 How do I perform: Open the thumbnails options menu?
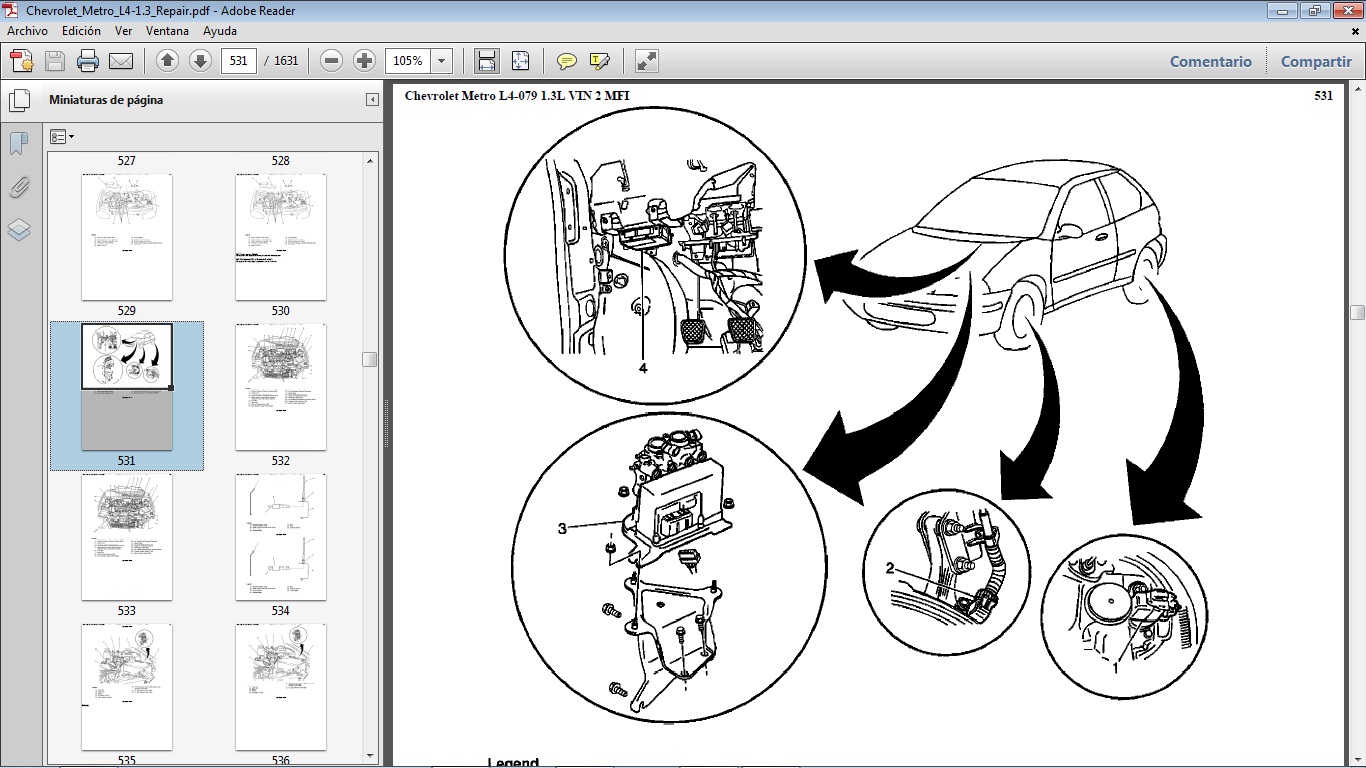62,135
